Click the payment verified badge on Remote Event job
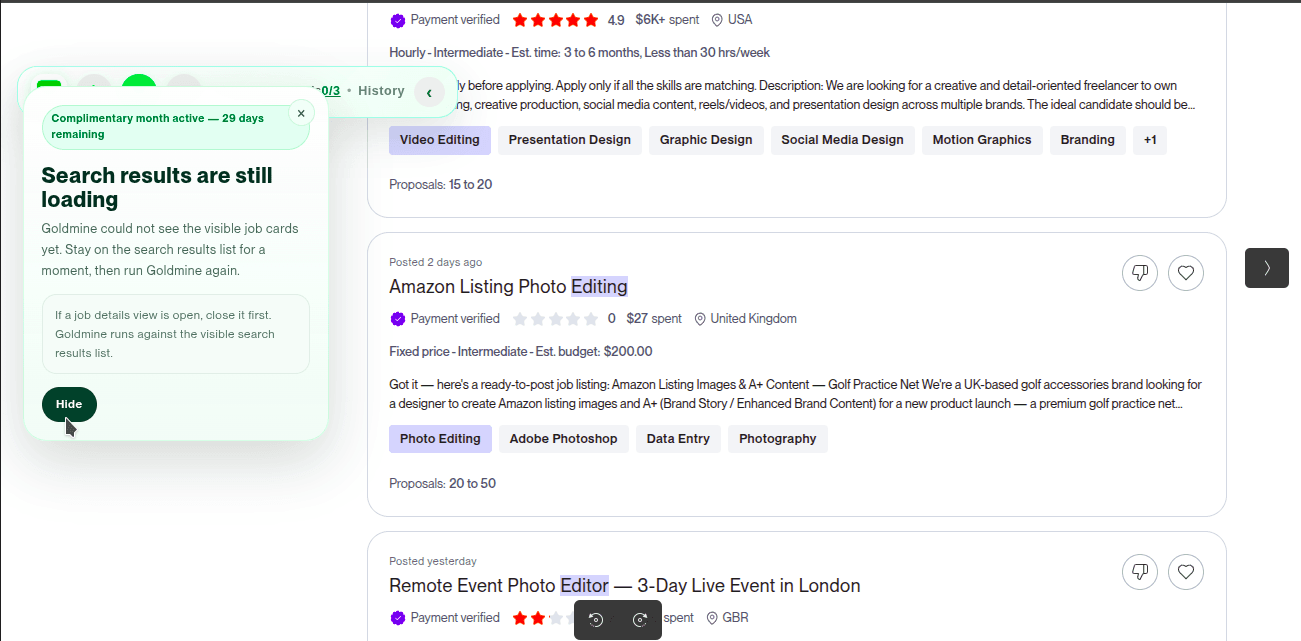Viewport: 1301px width, 641px height. point(398,618)
